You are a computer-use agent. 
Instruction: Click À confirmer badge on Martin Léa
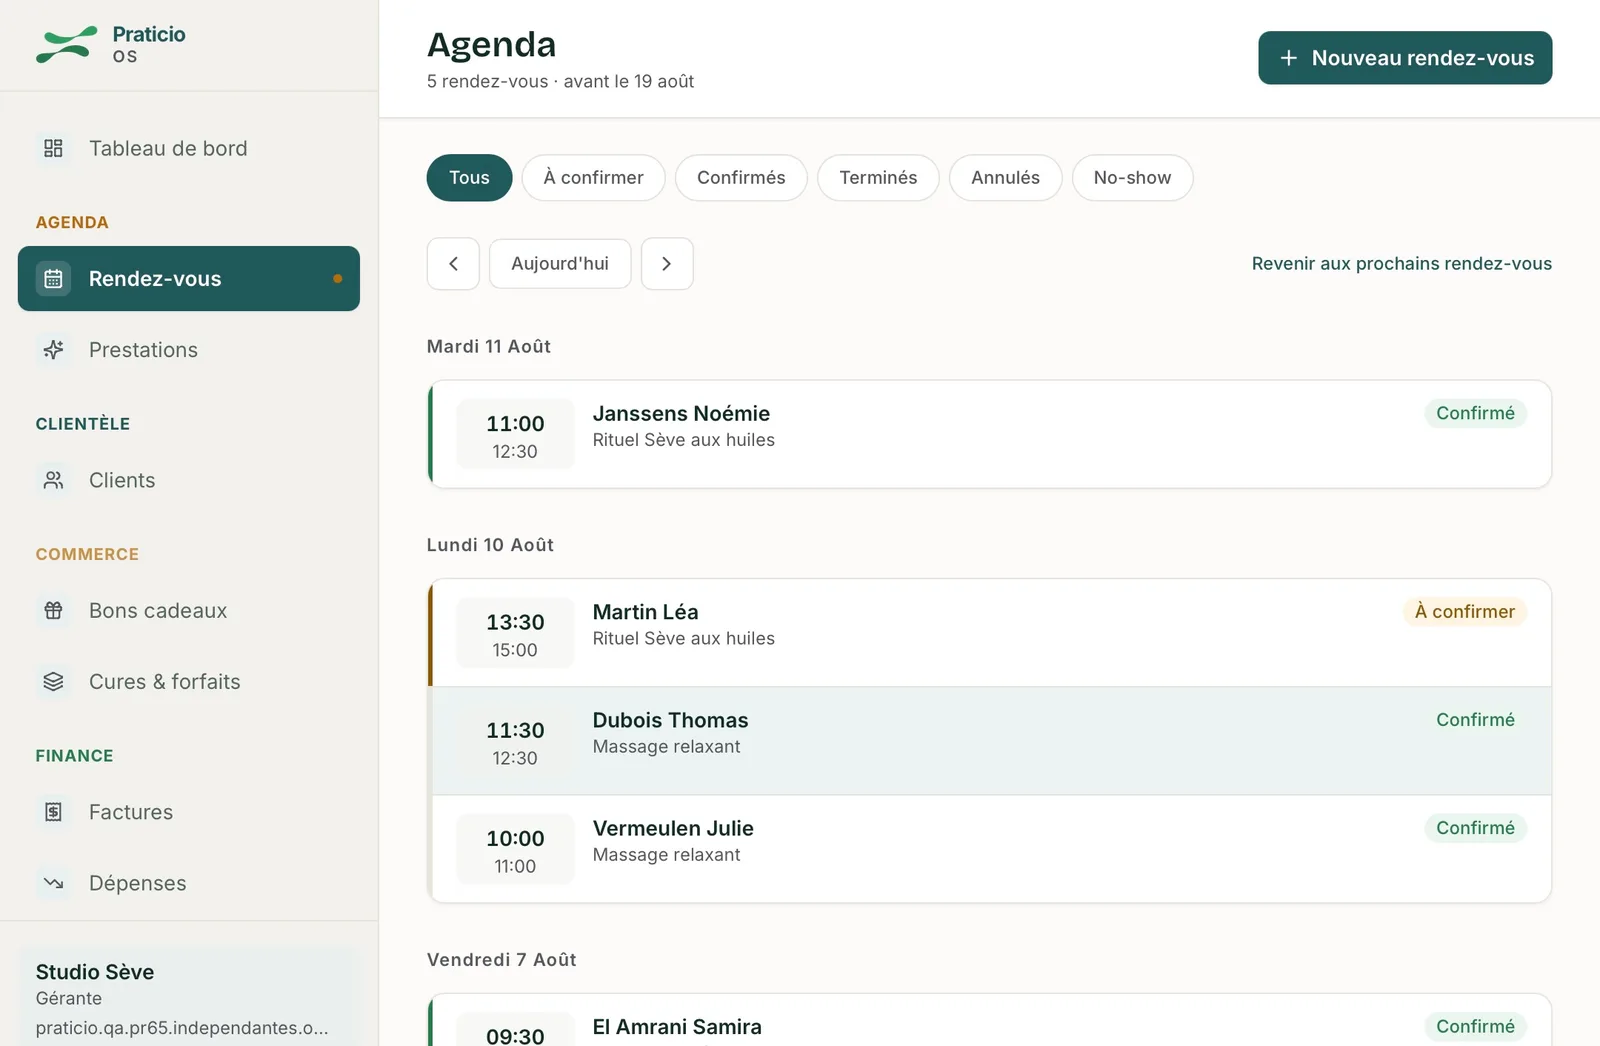tap(1465, 612)
